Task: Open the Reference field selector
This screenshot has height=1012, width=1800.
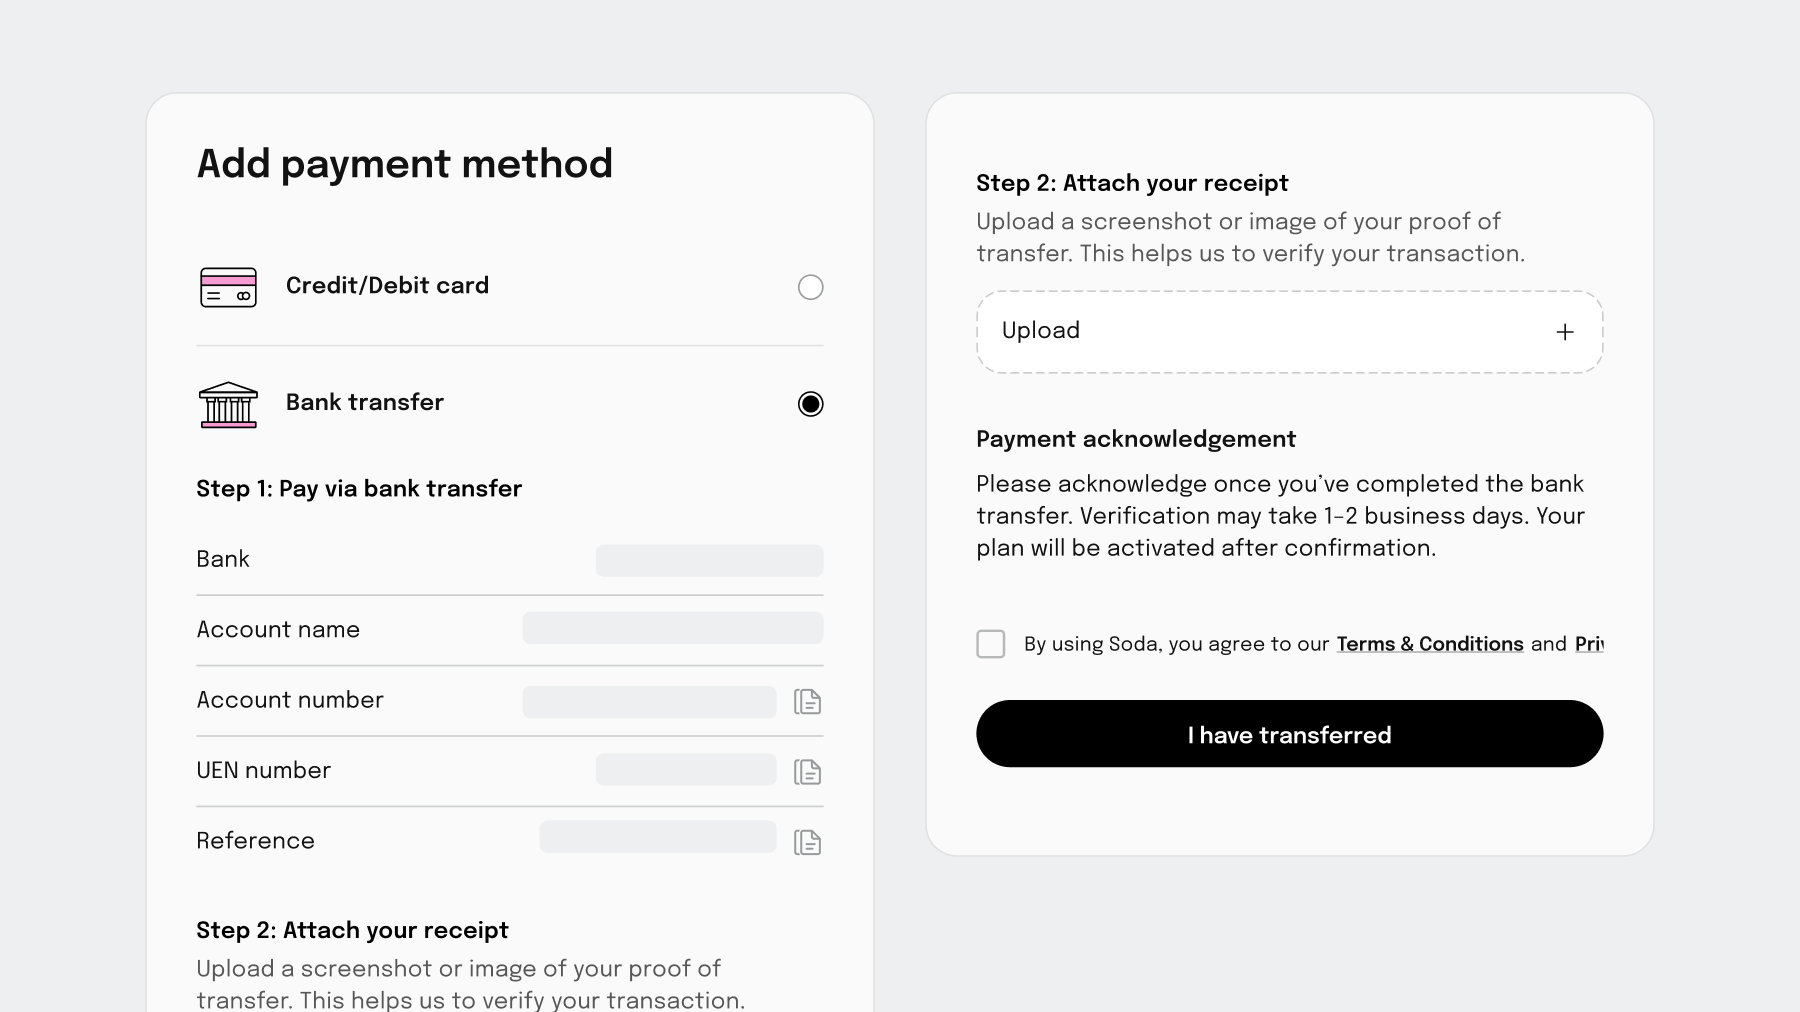Action: click(657, 836)
